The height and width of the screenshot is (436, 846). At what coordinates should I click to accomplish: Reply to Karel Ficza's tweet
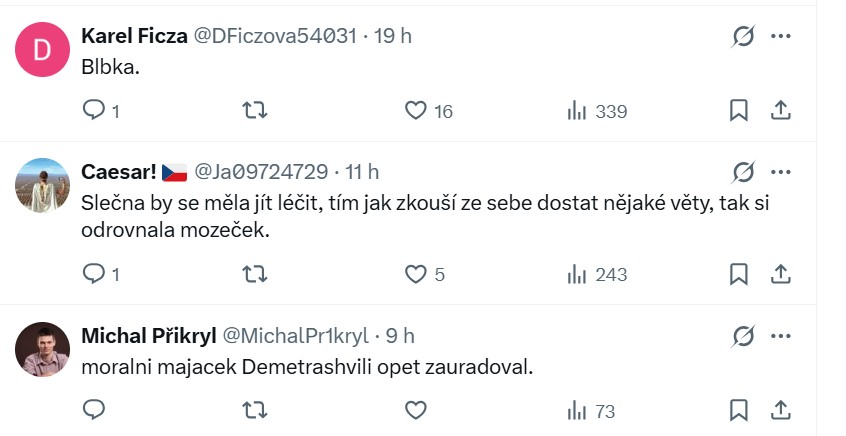click(93, 111)
